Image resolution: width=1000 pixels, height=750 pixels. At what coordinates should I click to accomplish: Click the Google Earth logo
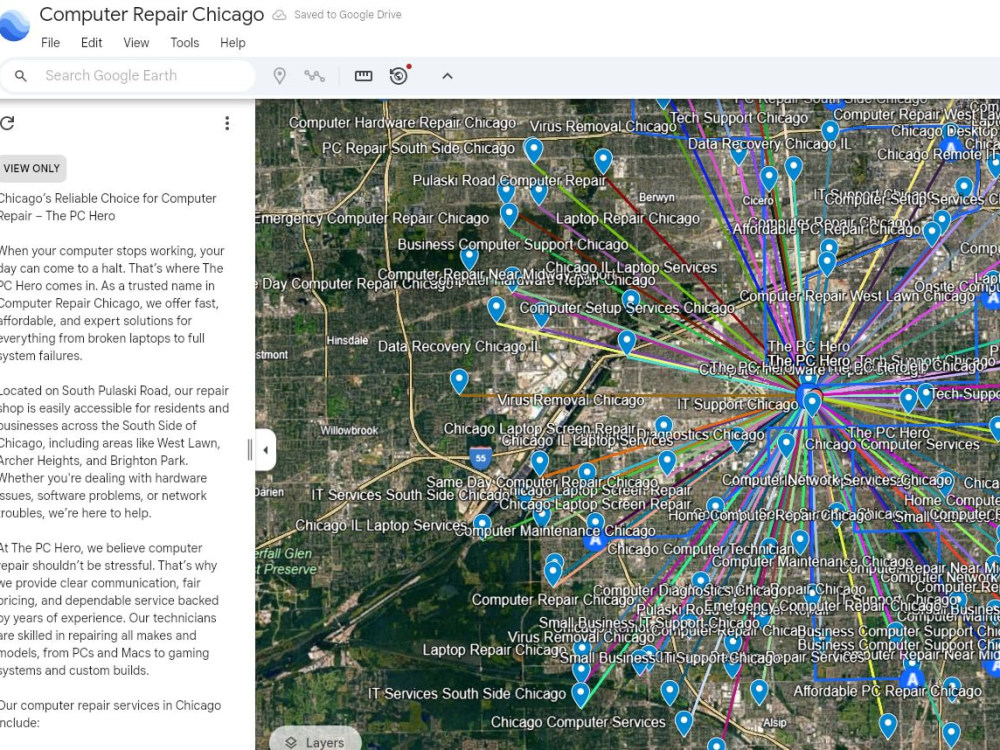pos(14,26)
